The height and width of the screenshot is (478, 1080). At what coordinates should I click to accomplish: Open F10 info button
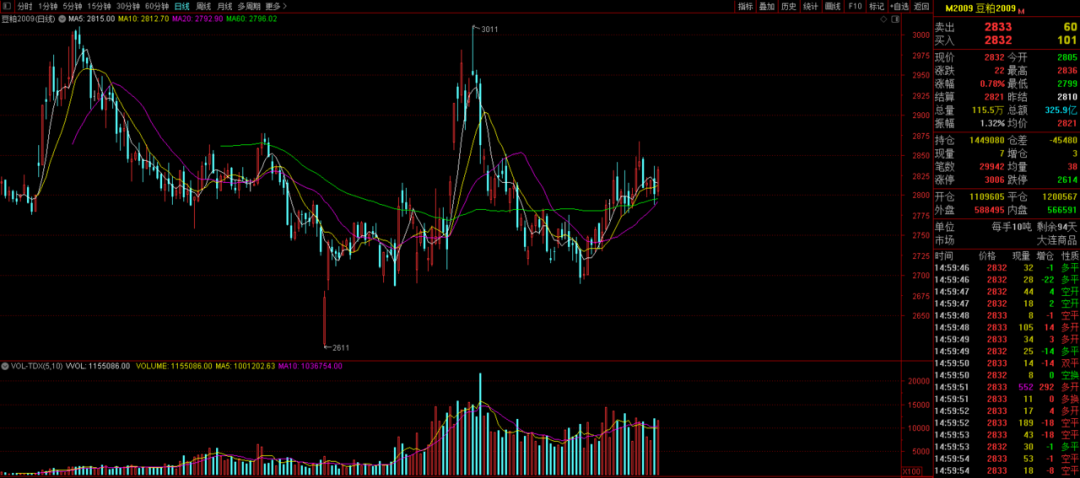coord(855,6)
